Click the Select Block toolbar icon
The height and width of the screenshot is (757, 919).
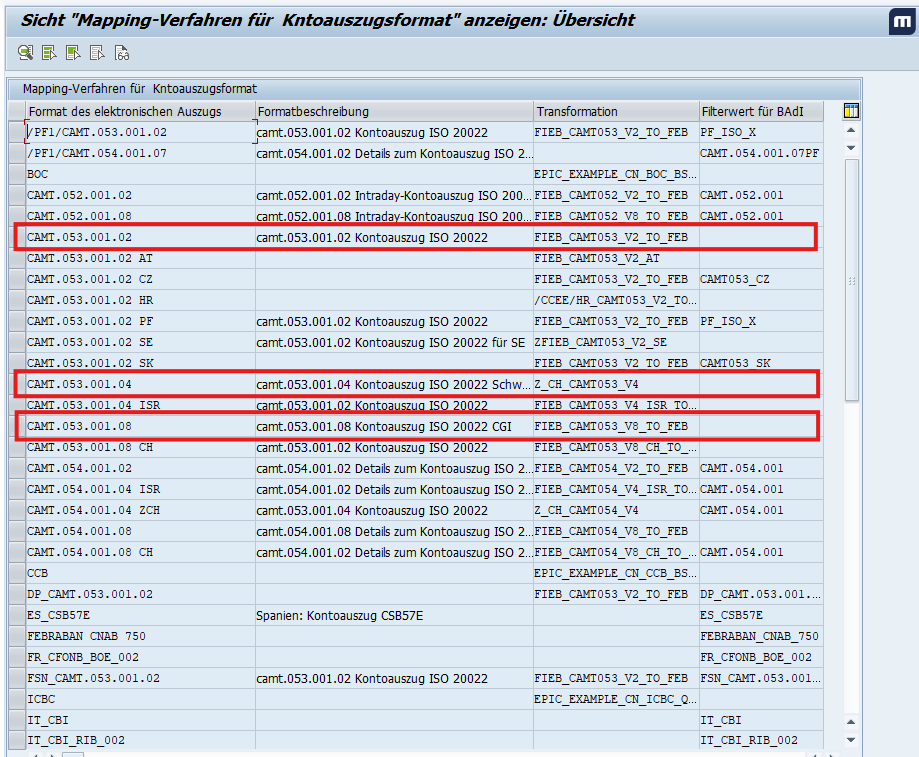pos(73,53)
